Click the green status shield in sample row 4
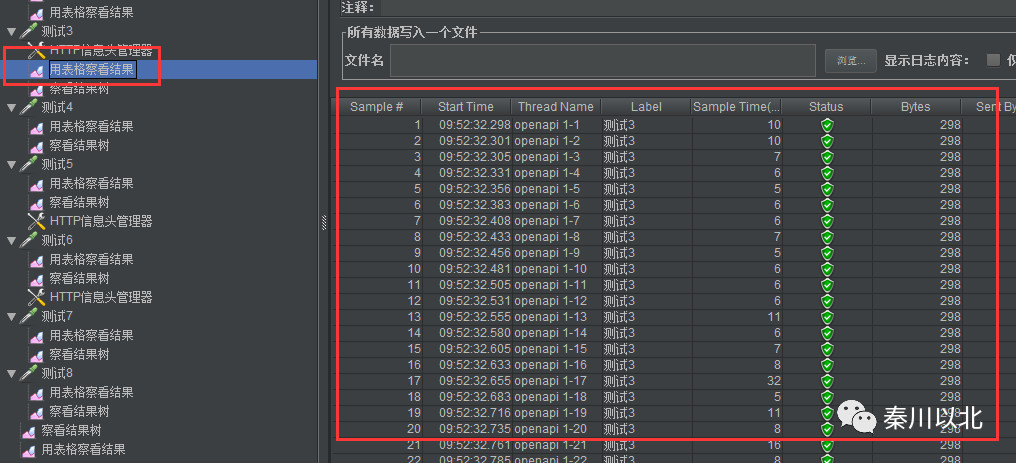 (827, 173)
